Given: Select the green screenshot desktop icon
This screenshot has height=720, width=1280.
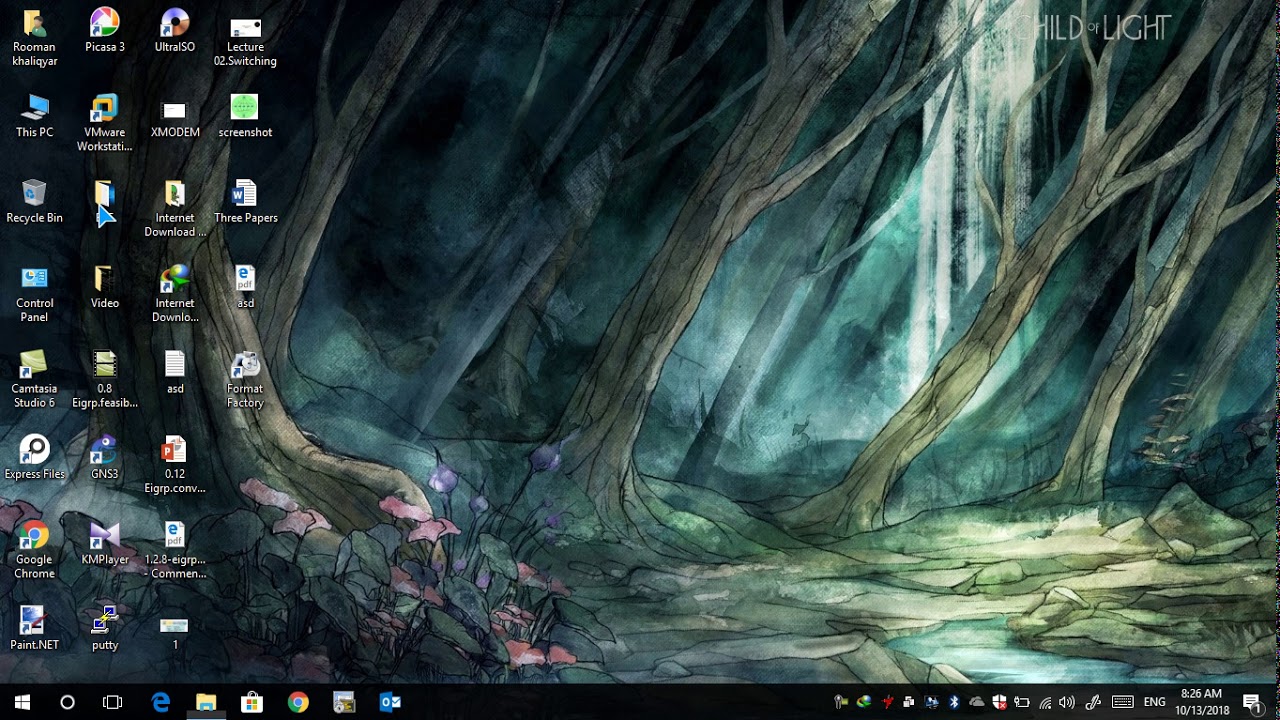Looking at the screenshot, I should pos(245,115).
